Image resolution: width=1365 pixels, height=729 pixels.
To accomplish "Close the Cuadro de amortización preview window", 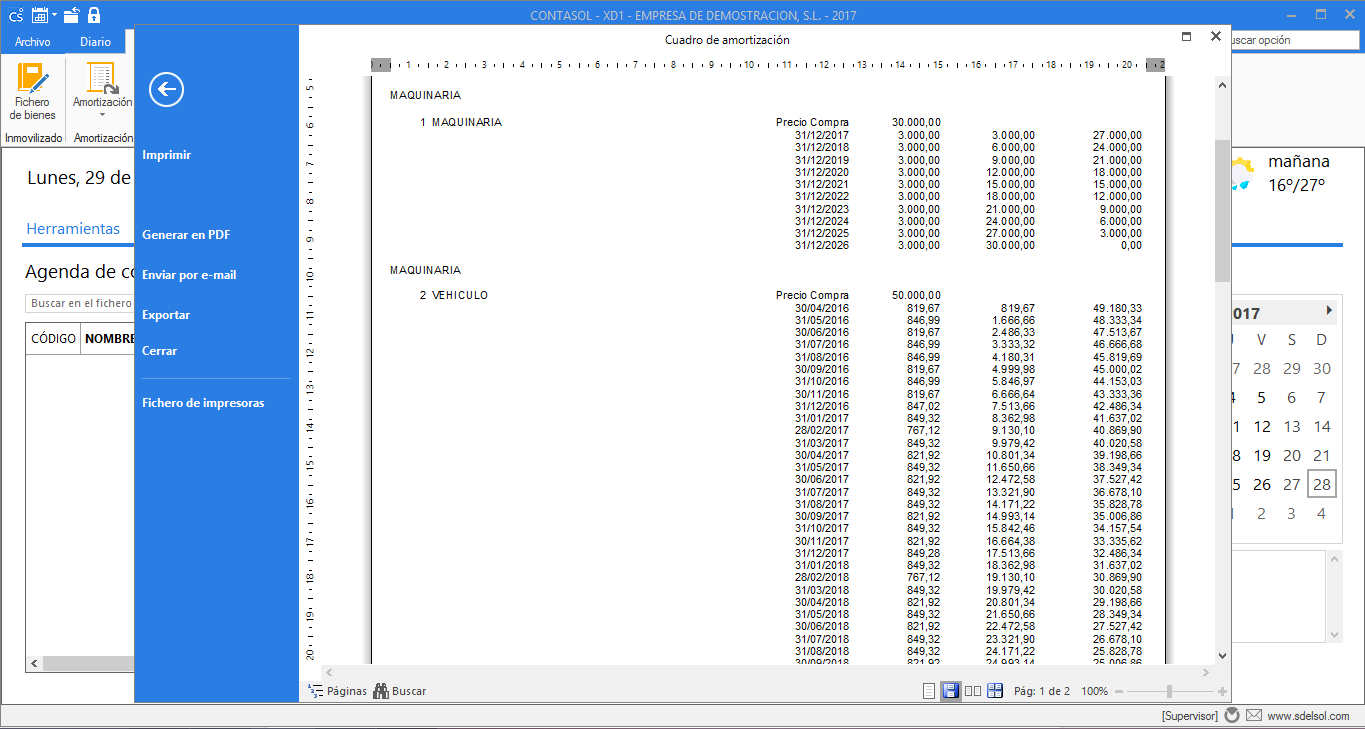I will tap(1216, 36).
